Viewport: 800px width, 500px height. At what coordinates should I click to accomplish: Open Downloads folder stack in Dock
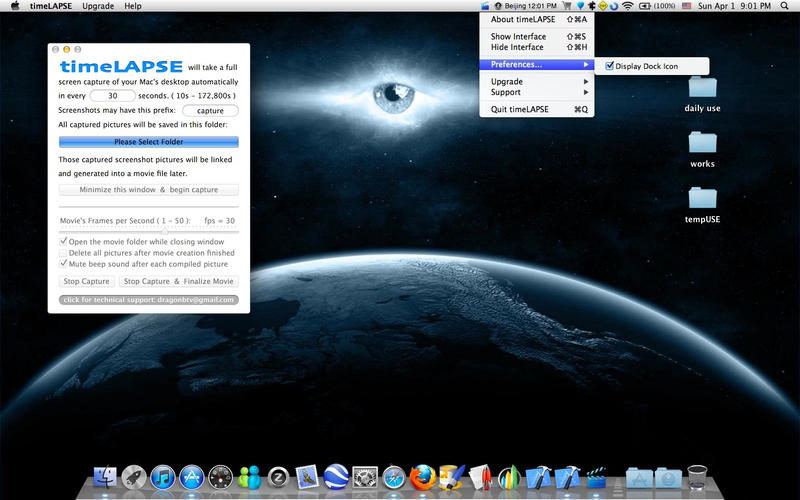[668, 478]
